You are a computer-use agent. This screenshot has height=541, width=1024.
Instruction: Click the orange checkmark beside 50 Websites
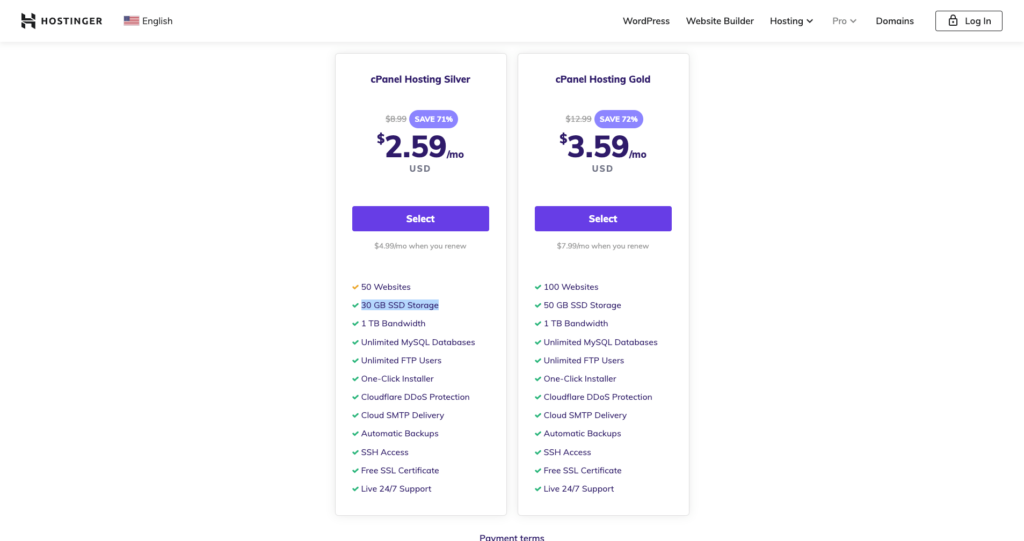[x=355, y=287]
